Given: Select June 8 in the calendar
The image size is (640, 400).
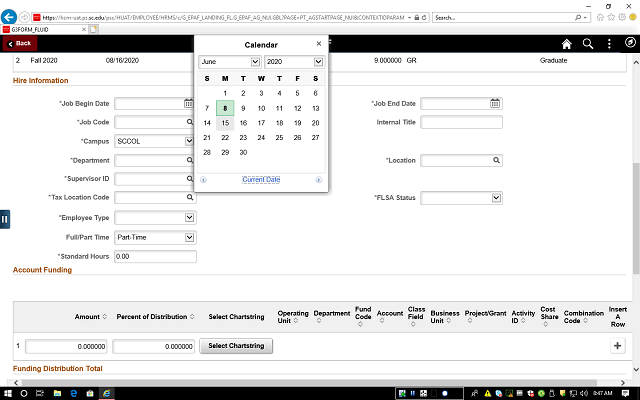Looking at the screenshot, I should click(x=225, y=108).
